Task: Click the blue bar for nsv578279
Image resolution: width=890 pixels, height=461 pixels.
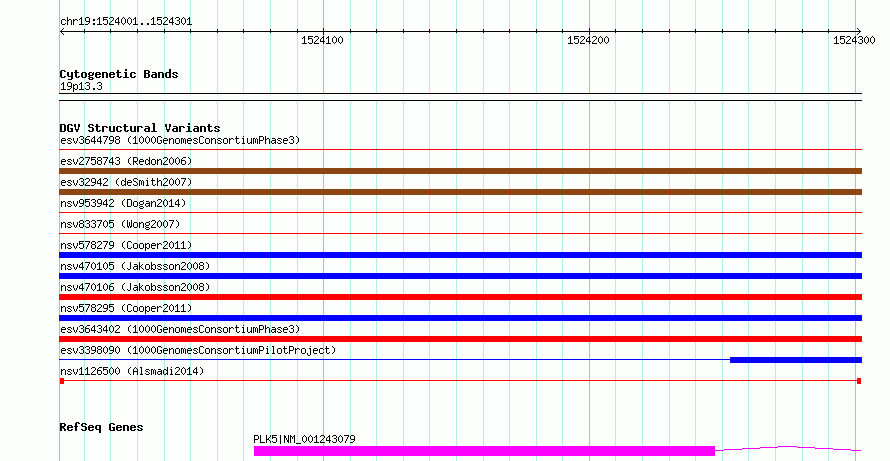Action: coord(460,255)
